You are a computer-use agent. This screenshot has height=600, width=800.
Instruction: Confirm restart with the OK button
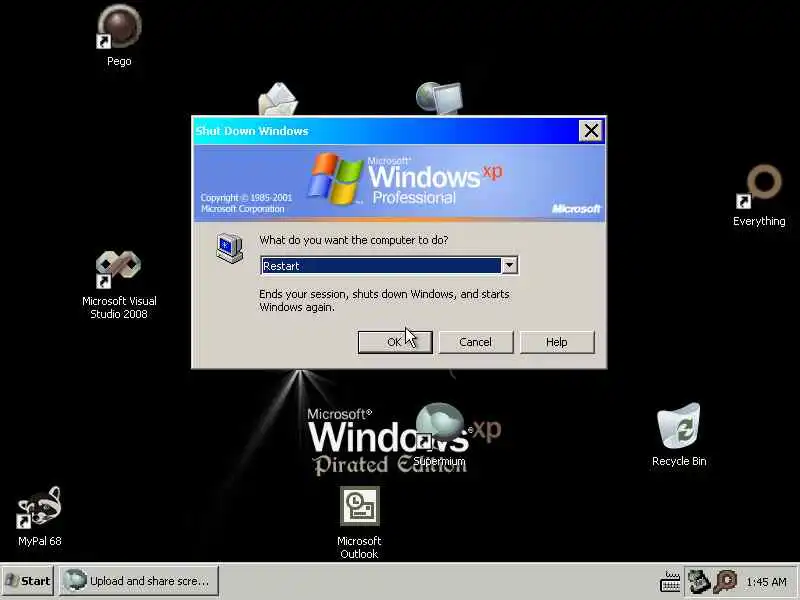pos(395,342)
